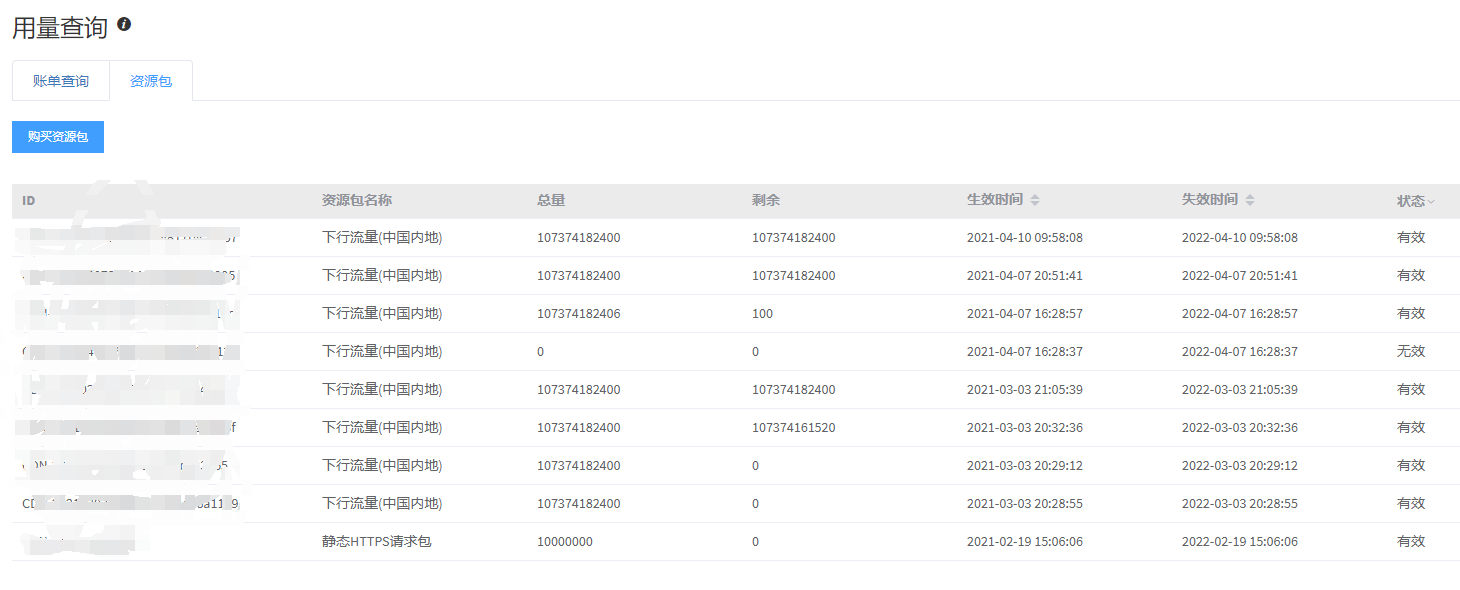This screenshot has width=1460, height=590.
Task: Click the info icon beside 用量查询 title
Action: pyautogui.click(x=124, y=24)
